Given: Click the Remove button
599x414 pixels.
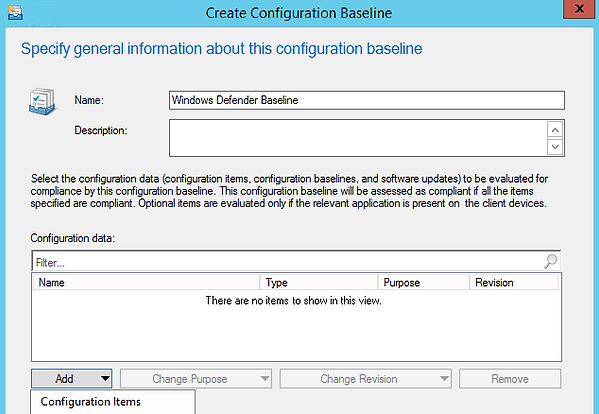Looking at the screenshot, I should tap(510, 378).
